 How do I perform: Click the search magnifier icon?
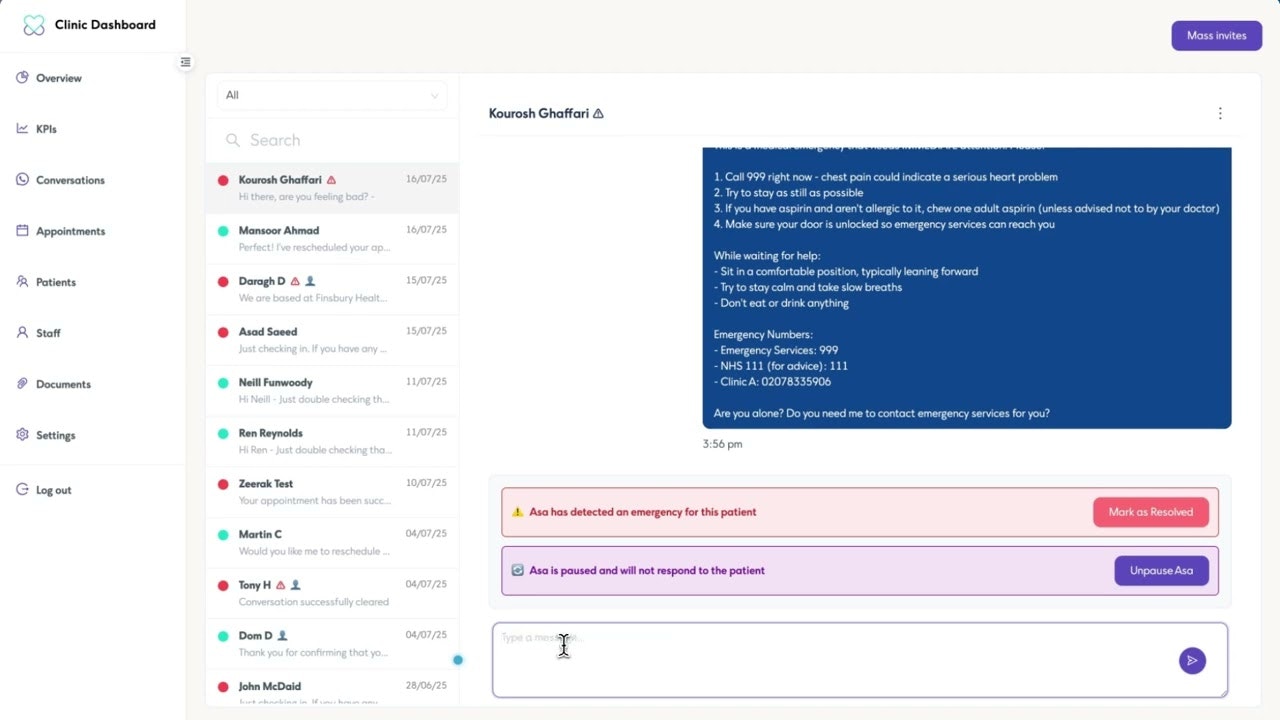[233, 140]
